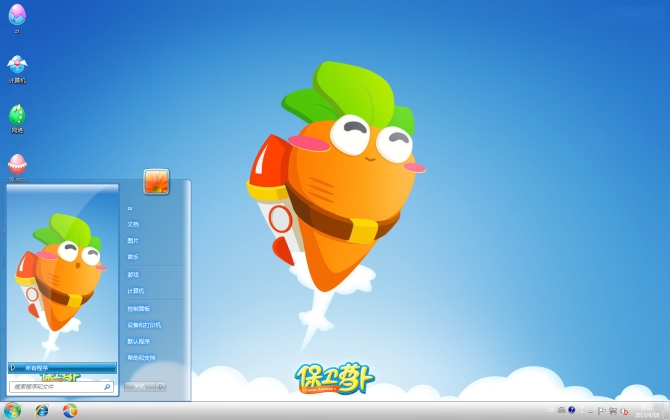Click the blue help question-mark tray icon
The image size is (670, 420).
point(572,410)
